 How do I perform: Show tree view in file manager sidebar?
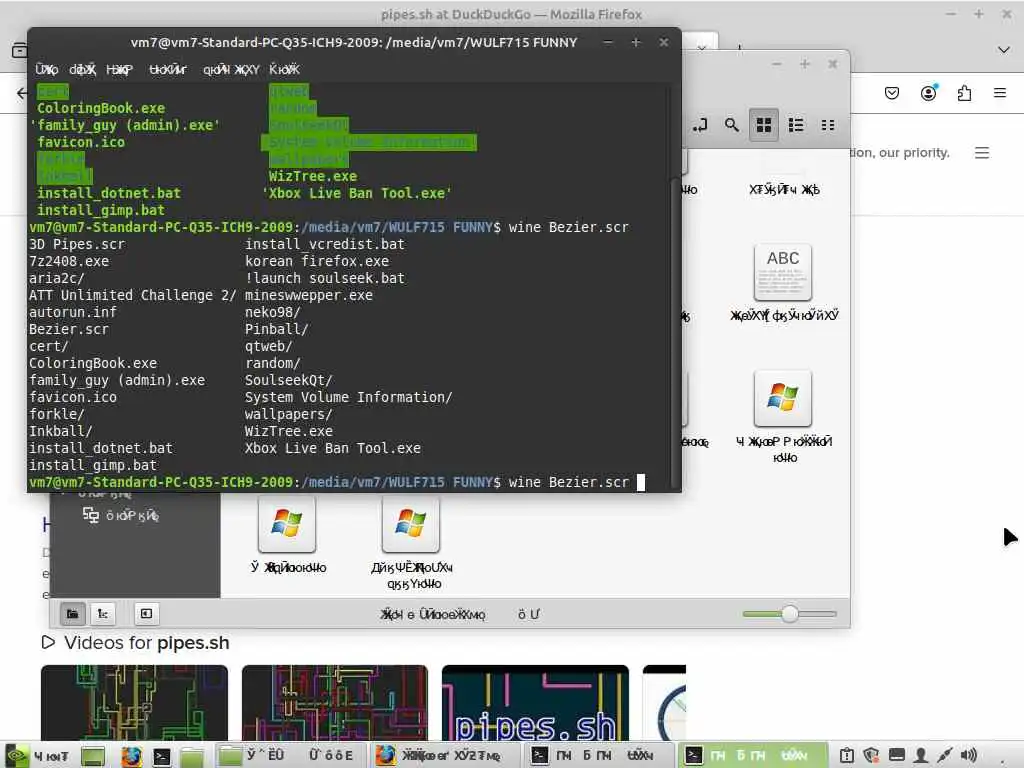click(103, 613)
